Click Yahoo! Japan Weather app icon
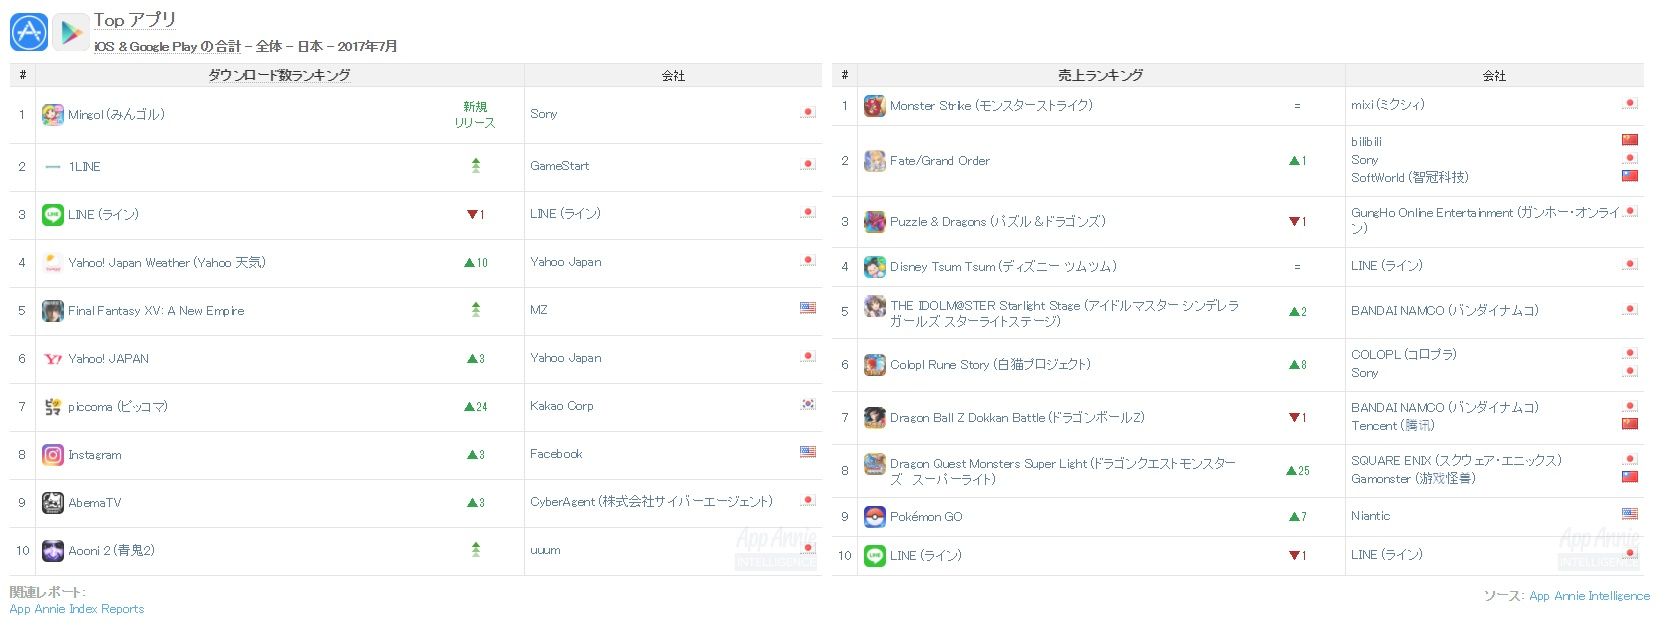 53,263
